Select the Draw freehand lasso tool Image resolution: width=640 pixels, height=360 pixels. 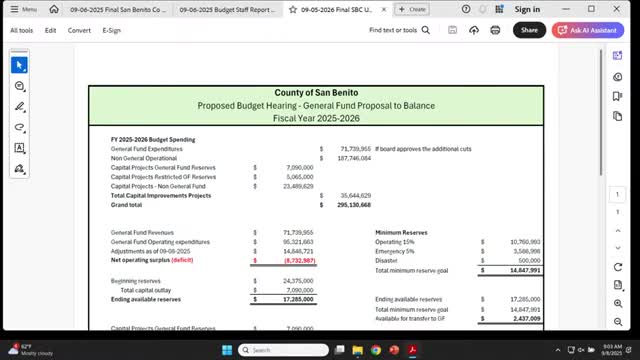(19, 127)
